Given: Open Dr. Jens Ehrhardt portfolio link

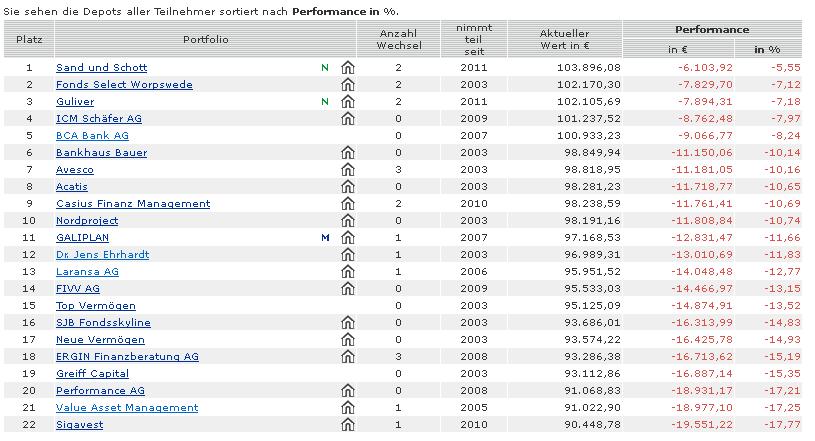Looking at the screenshot, I should pyautogui.click(x=102, y=255).
